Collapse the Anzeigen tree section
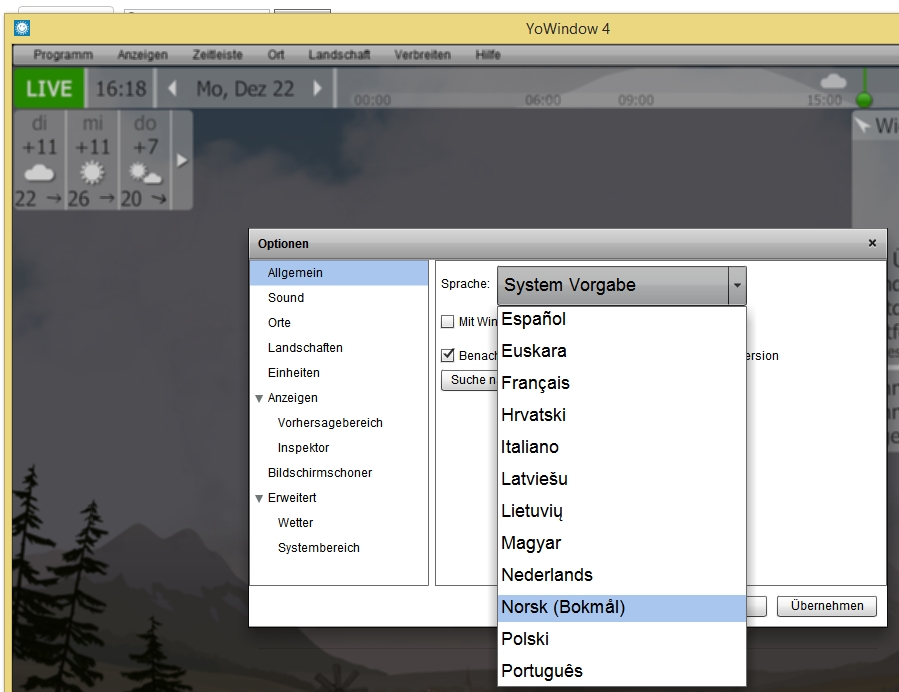The height and width of the screenshot is (692, 899). coord(259,398)
